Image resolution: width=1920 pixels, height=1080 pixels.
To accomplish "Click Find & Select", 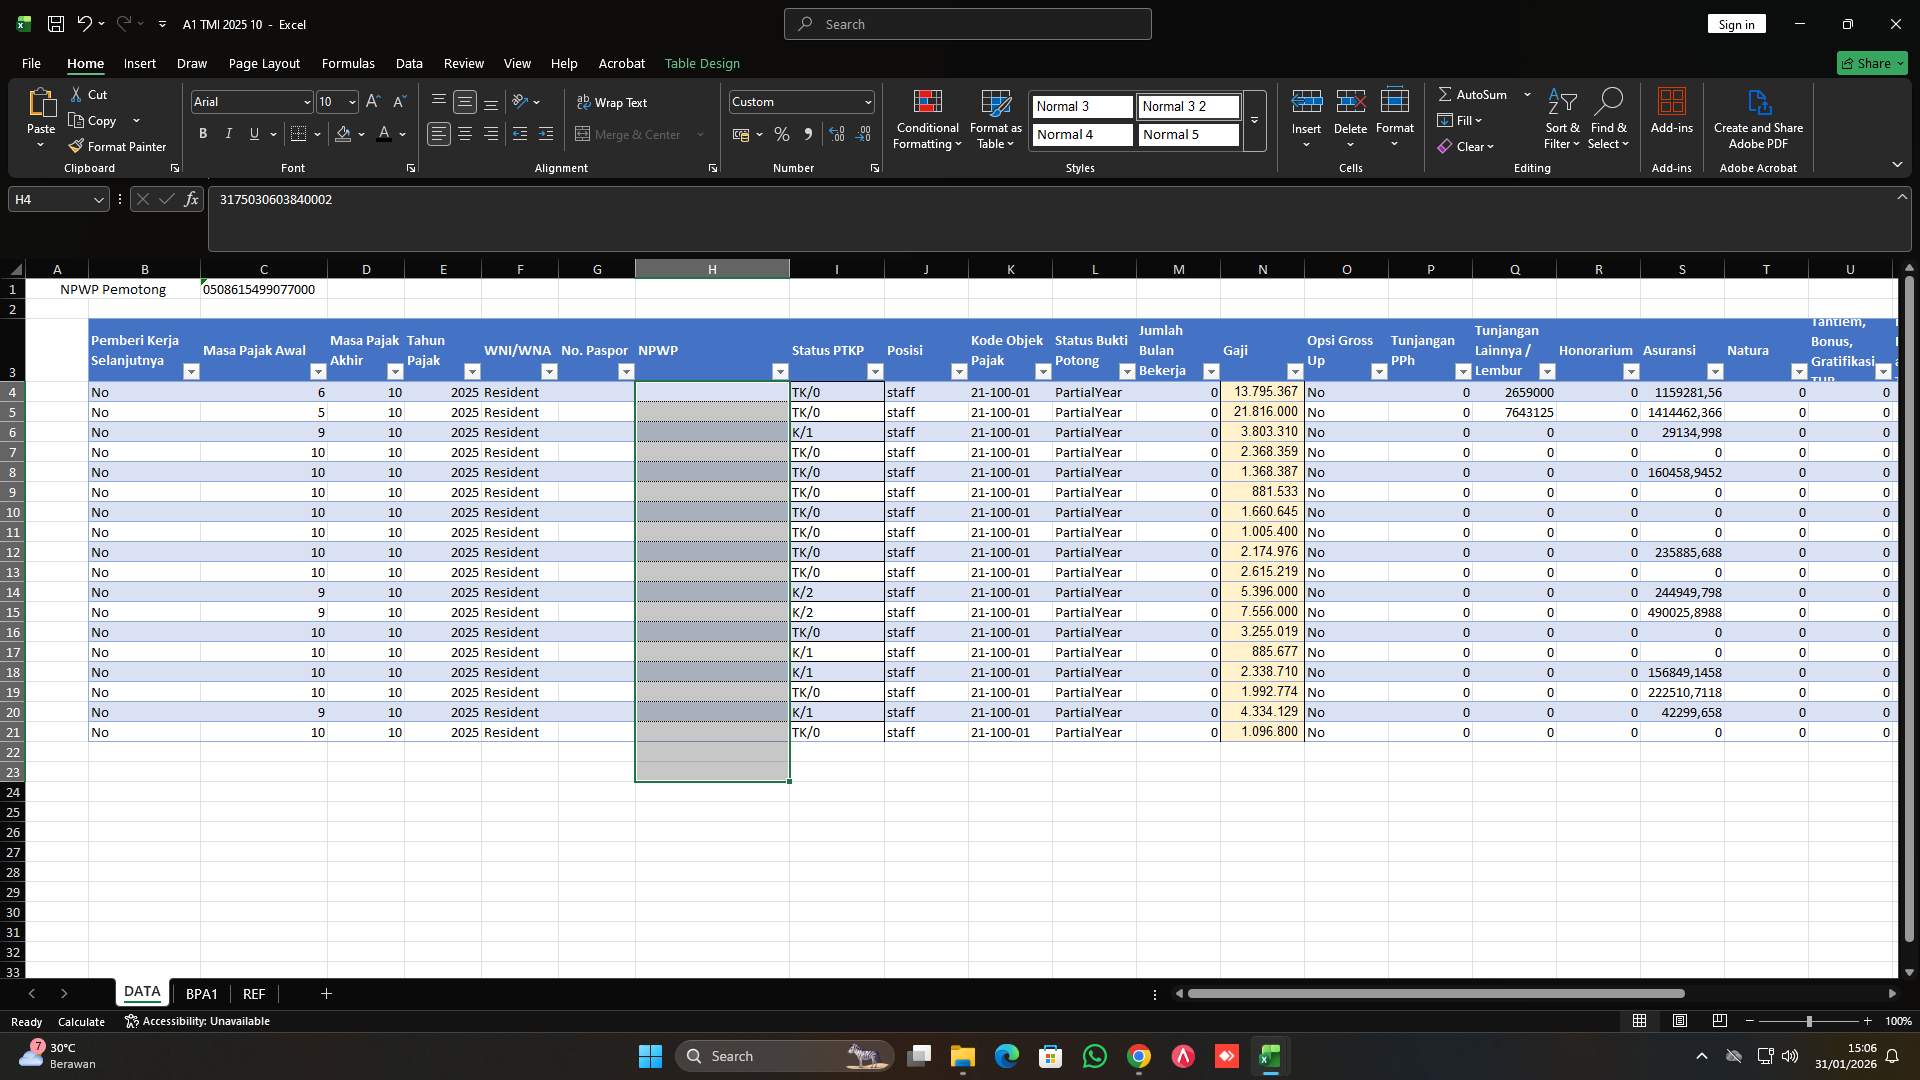I will pyautogui.click(x=1609, y=118).
